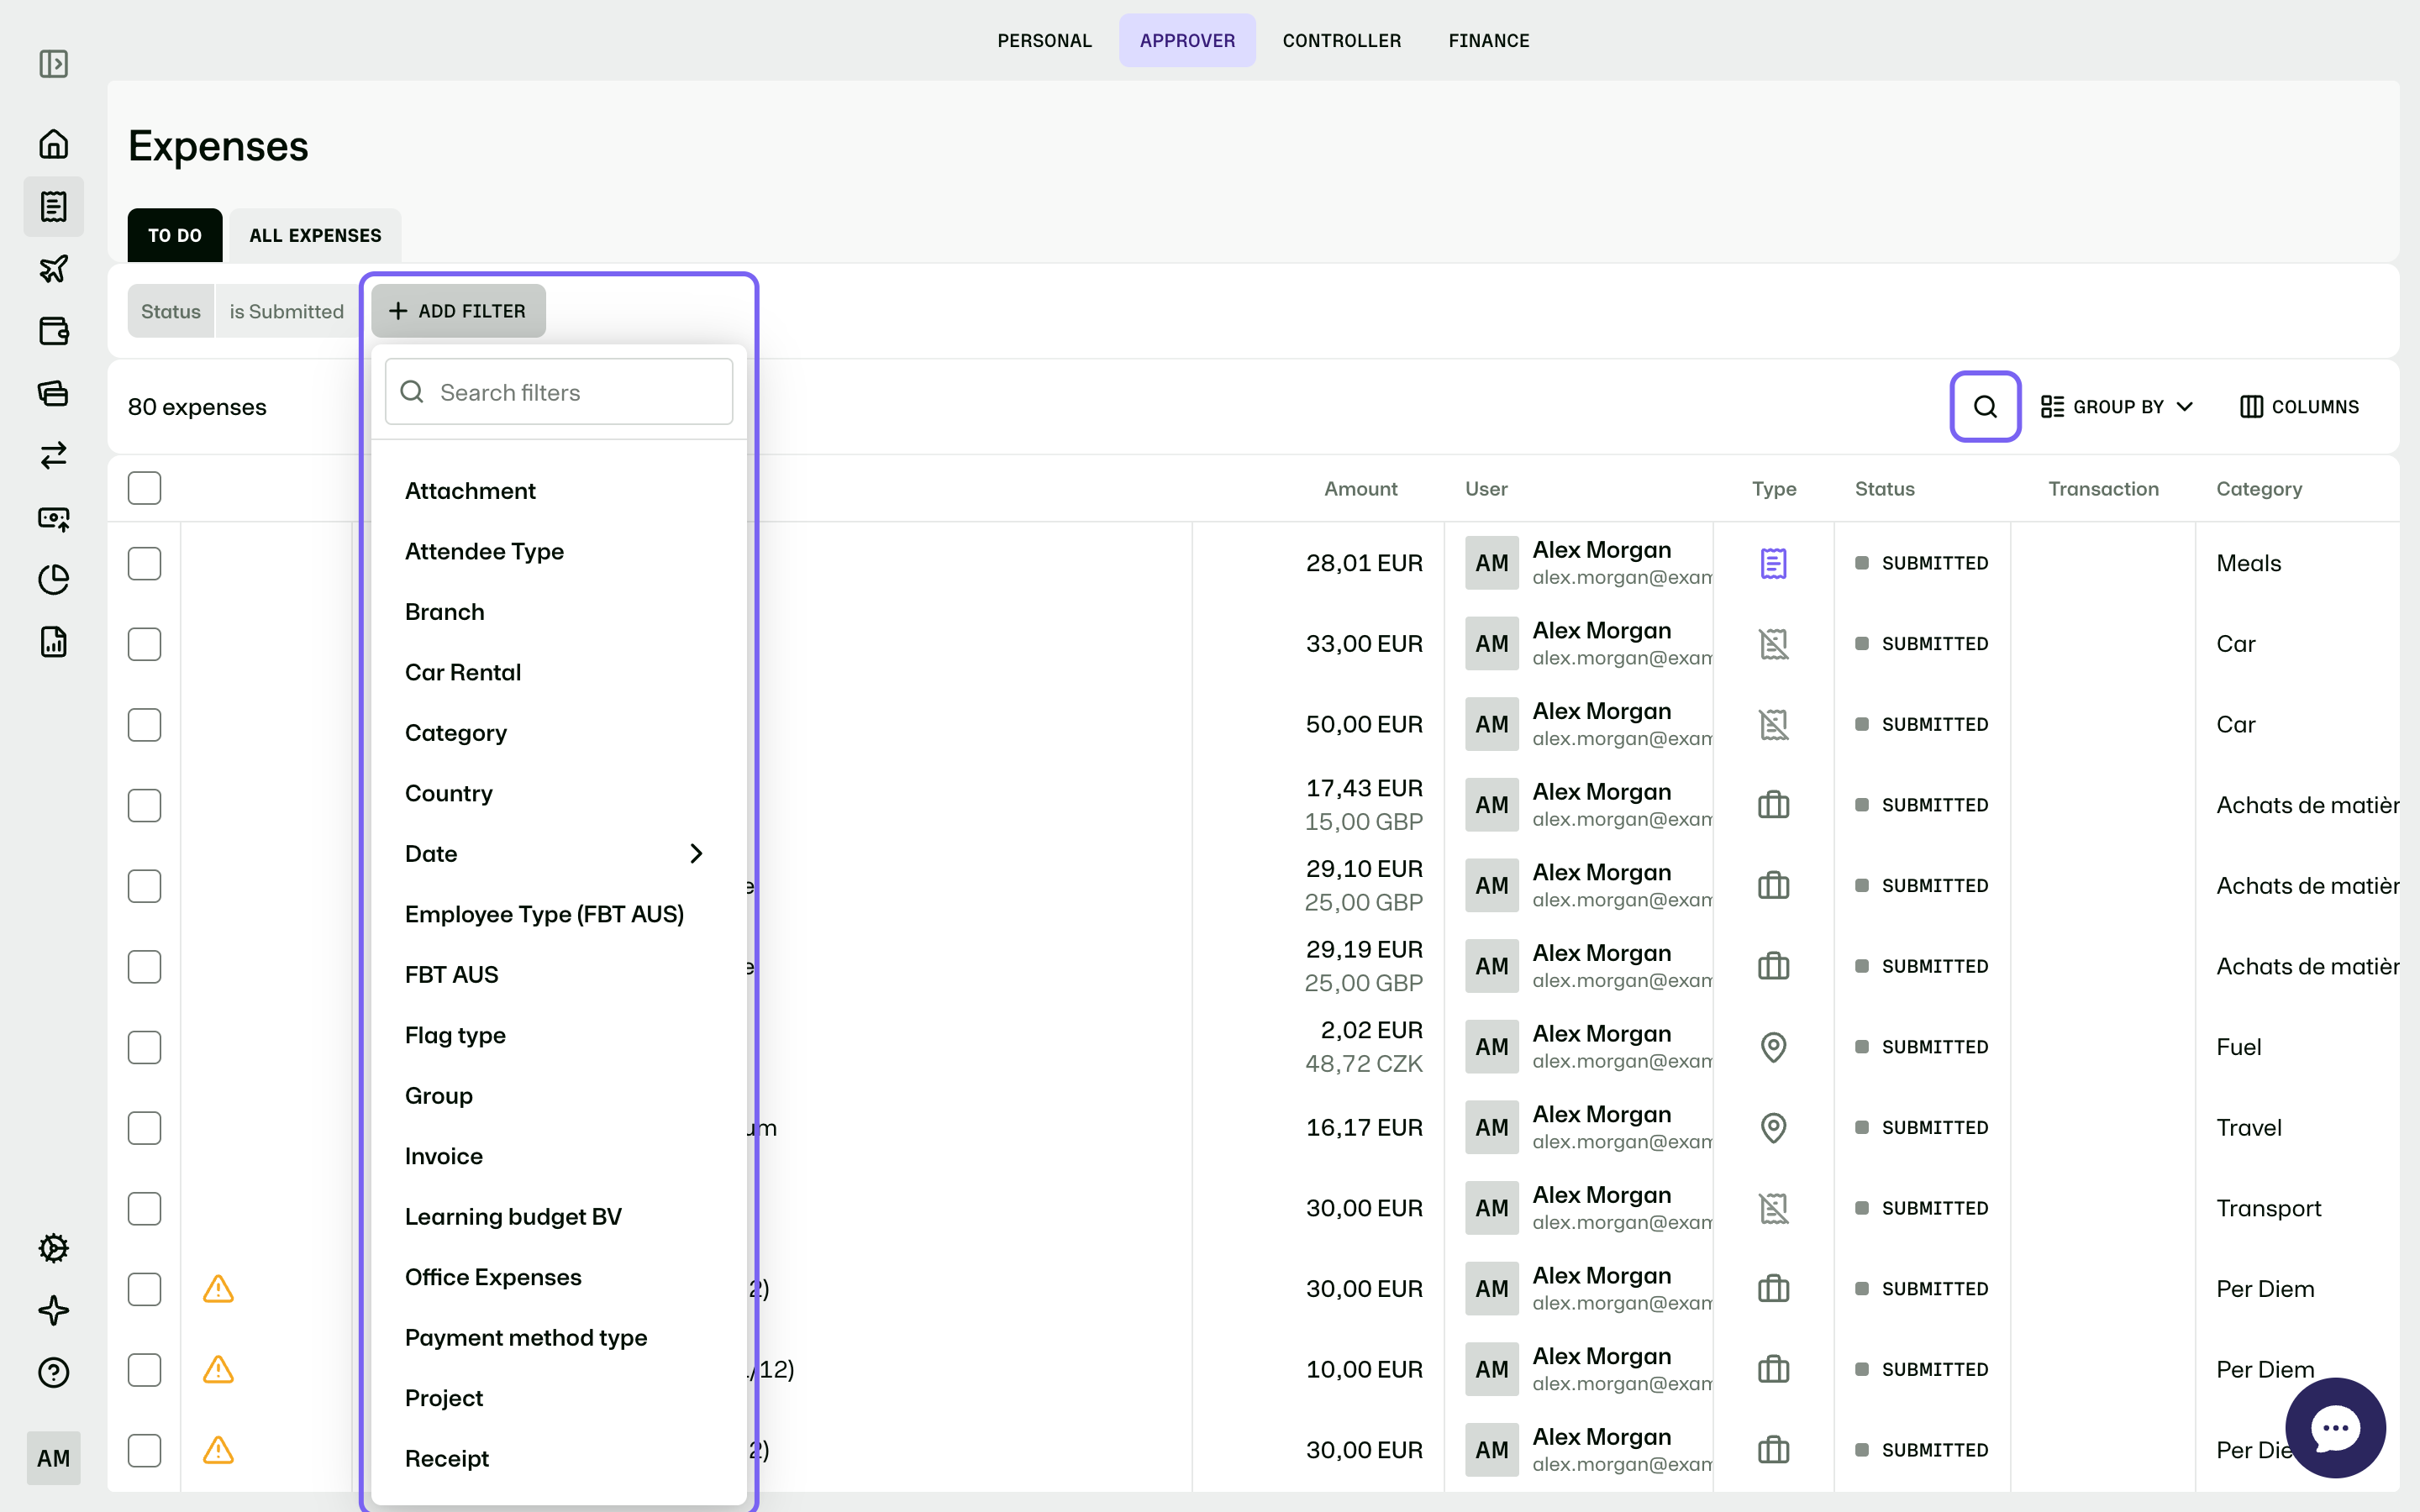Switch to the Approver role tab

pyautogui.click(x=1187, y=40)
